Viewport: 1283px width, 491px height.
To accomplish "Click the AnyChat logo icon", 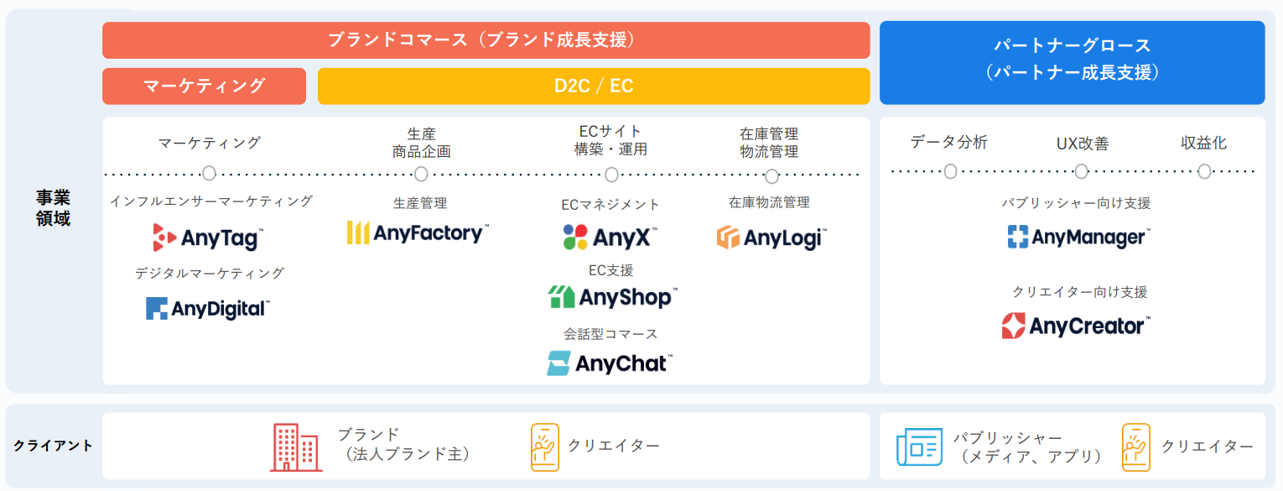I will [x=559, y=363].
